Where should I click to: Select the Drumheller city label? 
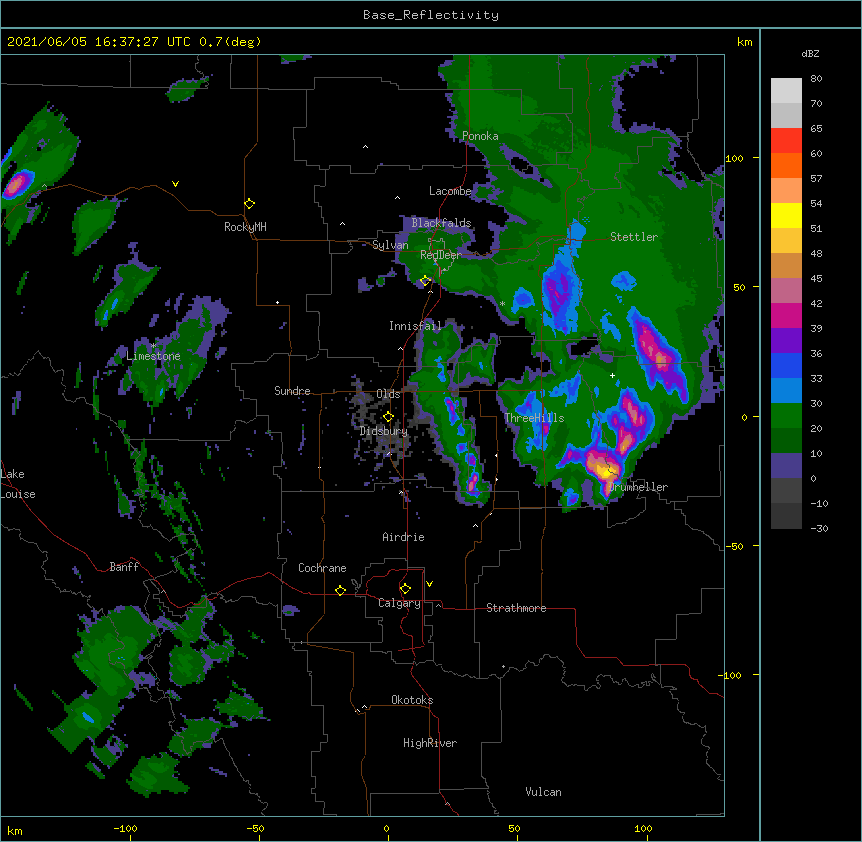point(638,487)
